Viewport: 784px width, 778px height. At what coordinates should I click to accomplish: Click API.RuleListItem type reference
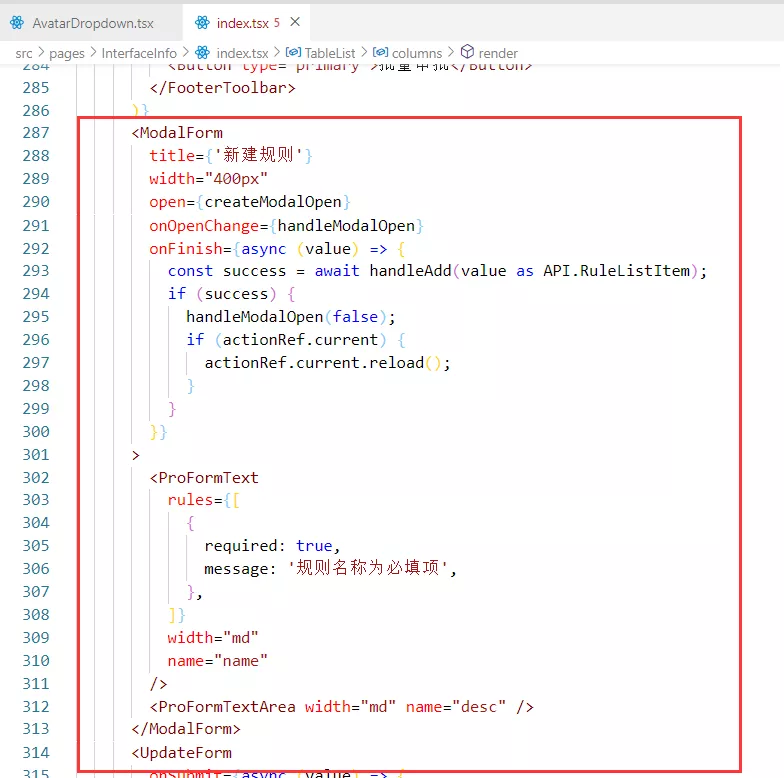point(616,271)
